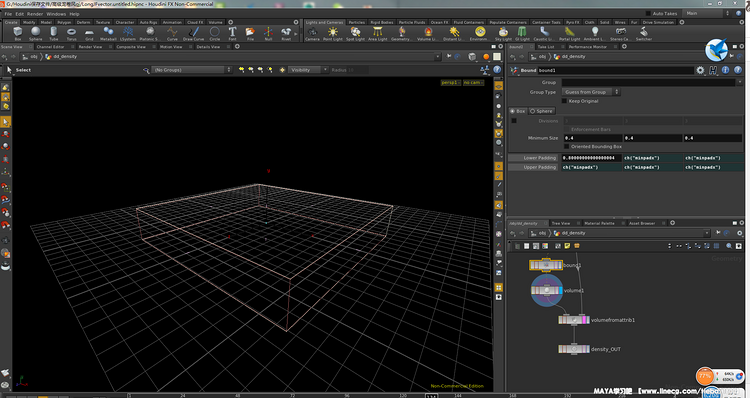Click the Platonic Solids tool
The width and height of the screenshot is (750, 398).
[x=150, y=33]
